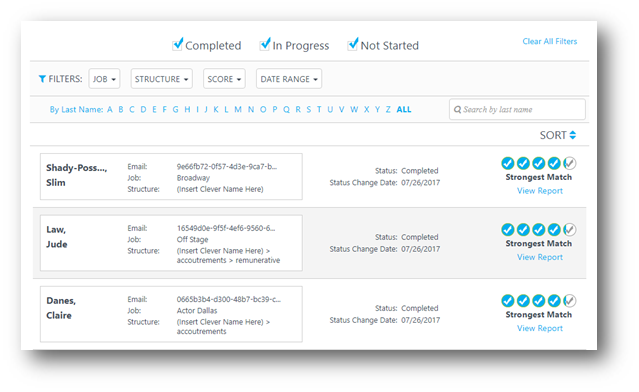Filter last names by letter D
The height and width of the screenshot is (392, 639).
tap(143, 109)
